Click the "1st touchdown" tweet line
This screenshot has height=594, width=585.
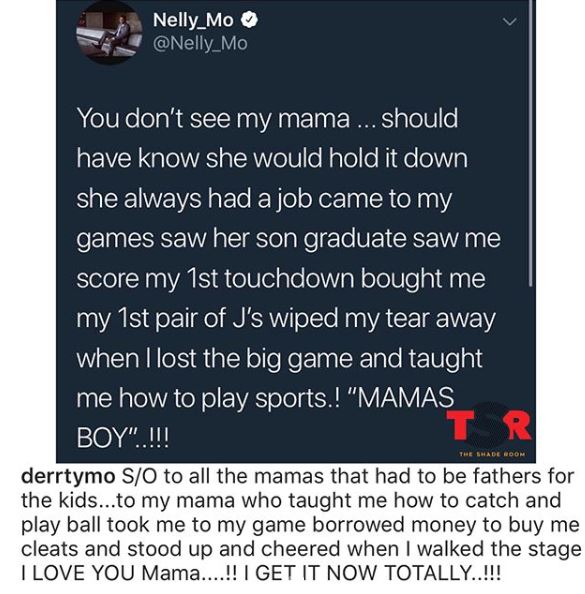tap(281, 278)
